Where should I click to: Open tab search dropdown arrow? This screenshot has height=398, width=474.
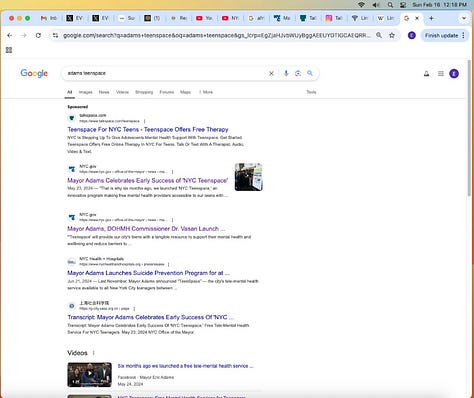(464, 18)
